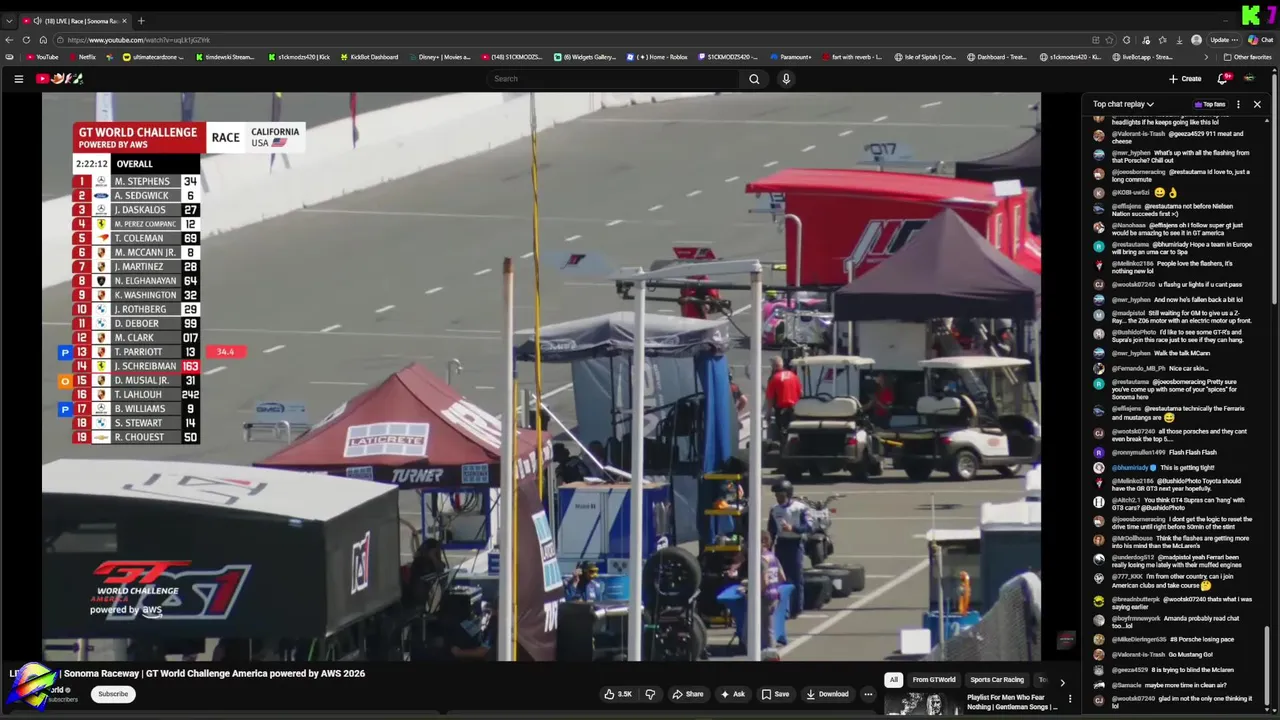Open the Paramount+ bookmark

pos(790,57)
